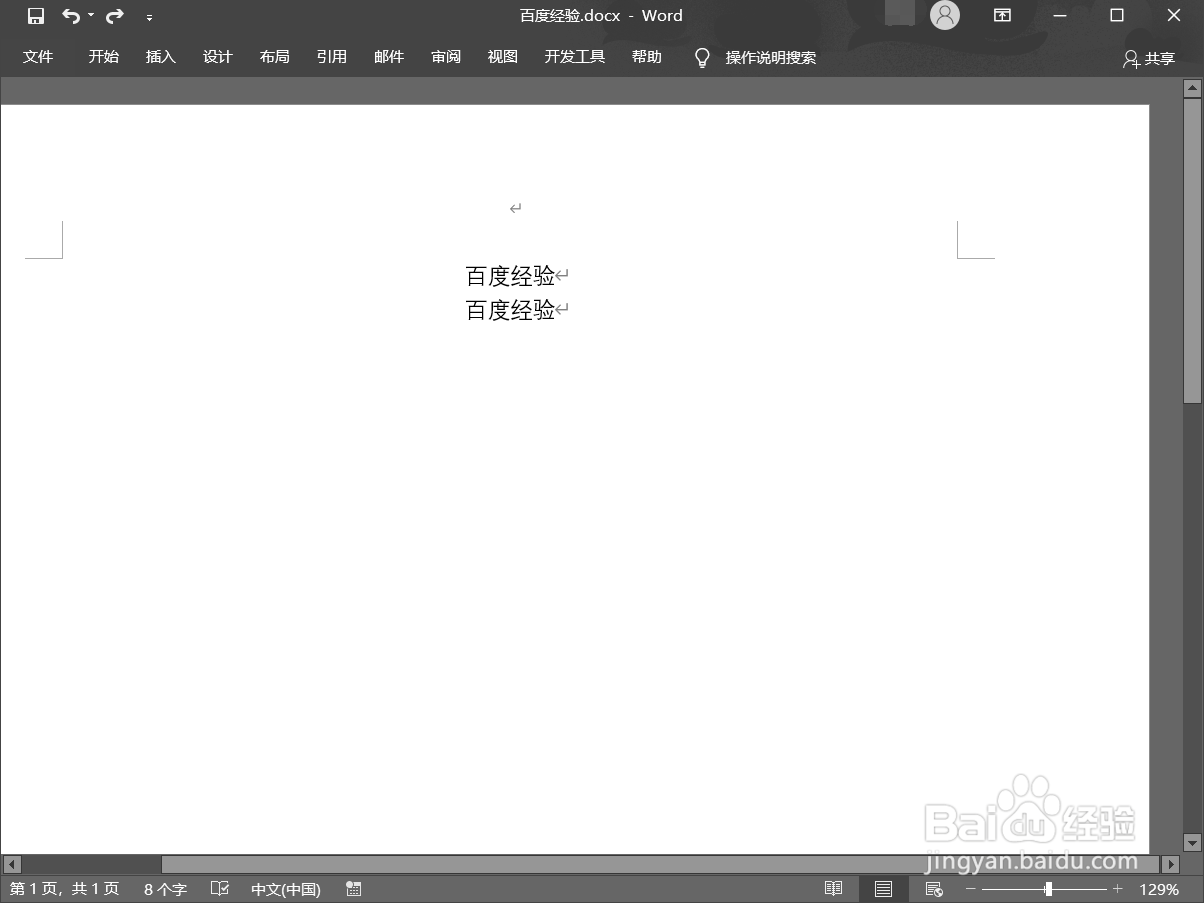Switch to the 邮件 tab

tap(389, 57)
